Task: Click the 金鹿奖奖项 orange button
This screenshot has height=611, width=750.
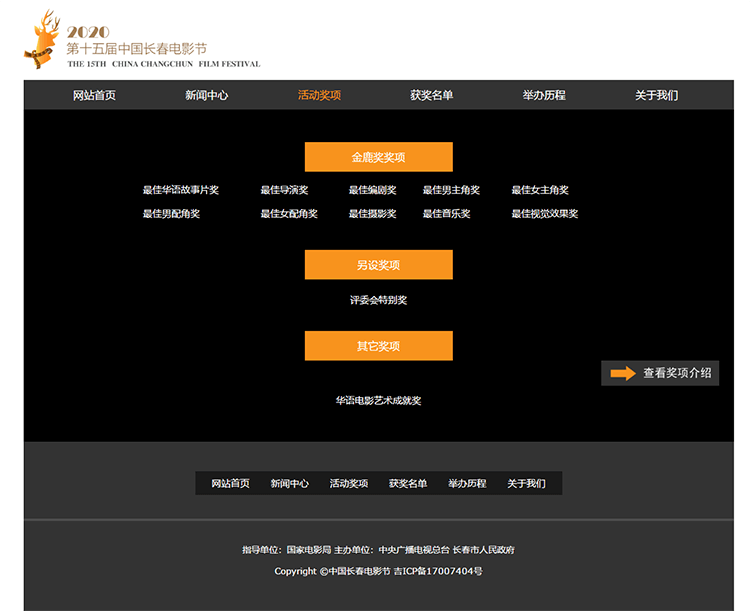Action: coord(378,157)
